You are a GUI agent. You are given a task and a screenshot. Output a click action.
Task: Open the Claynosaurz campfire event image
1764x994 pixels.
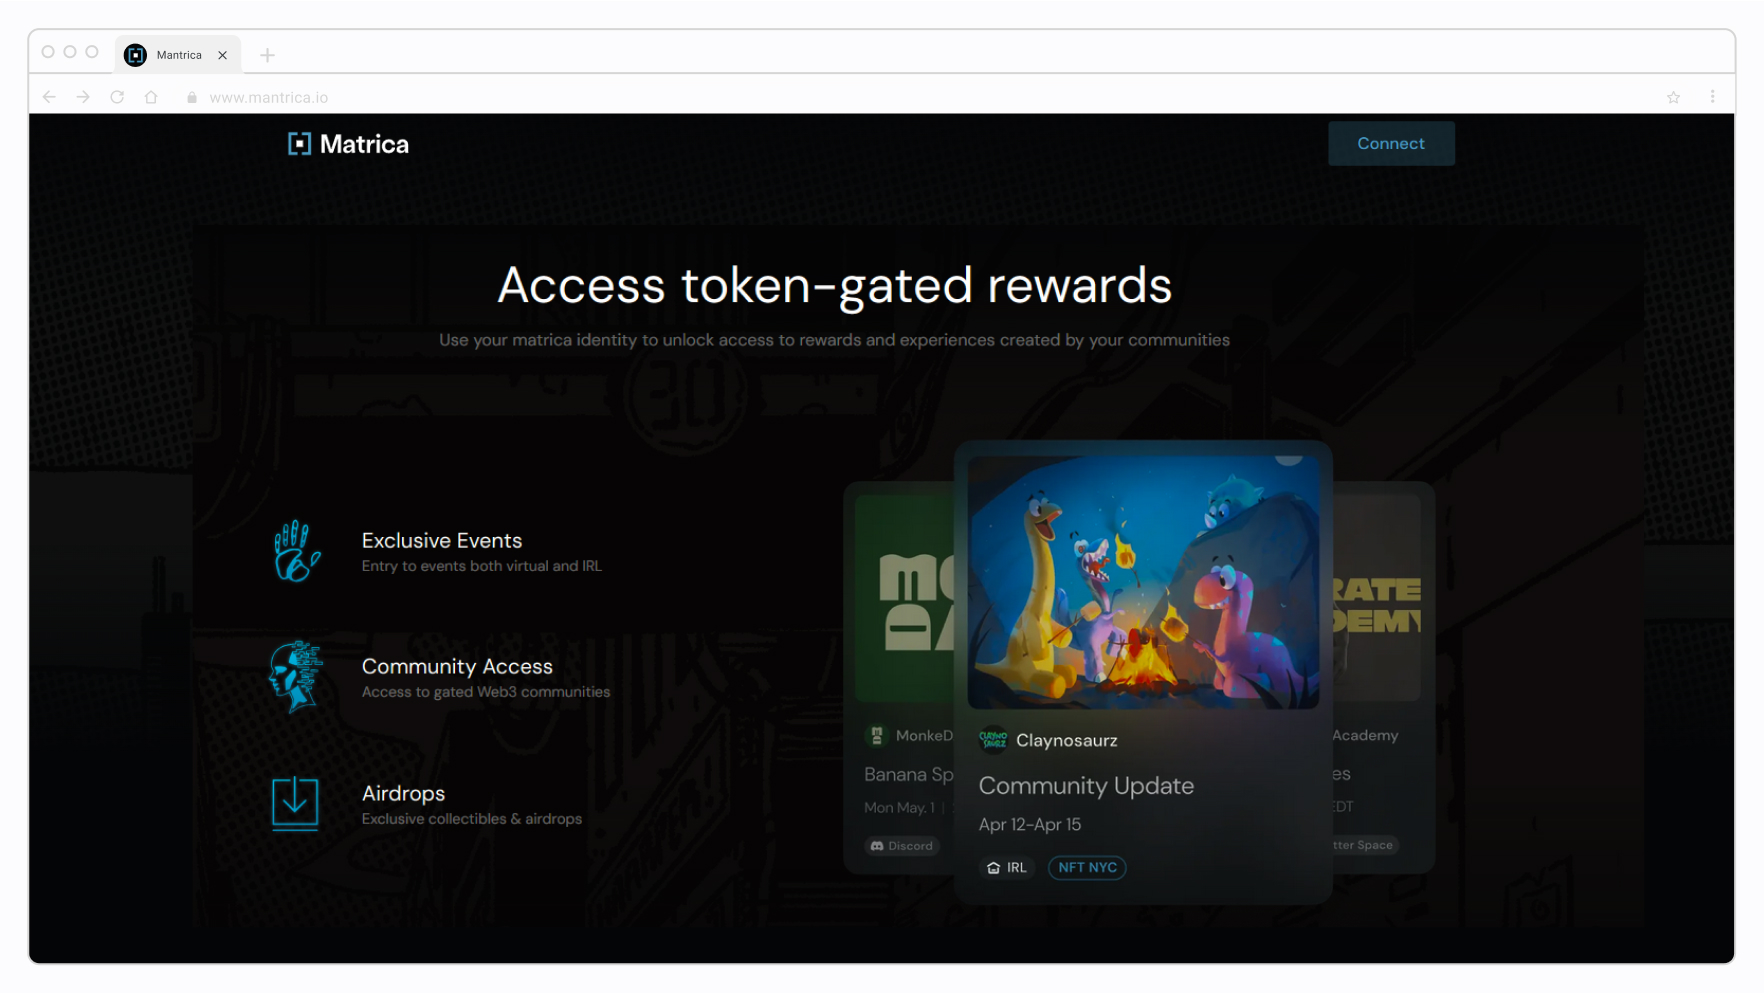coord(1143,583)
